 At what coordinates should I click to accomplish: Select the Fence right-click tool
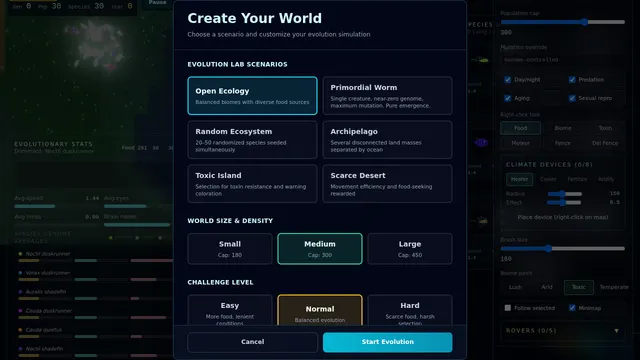[563, 143]
